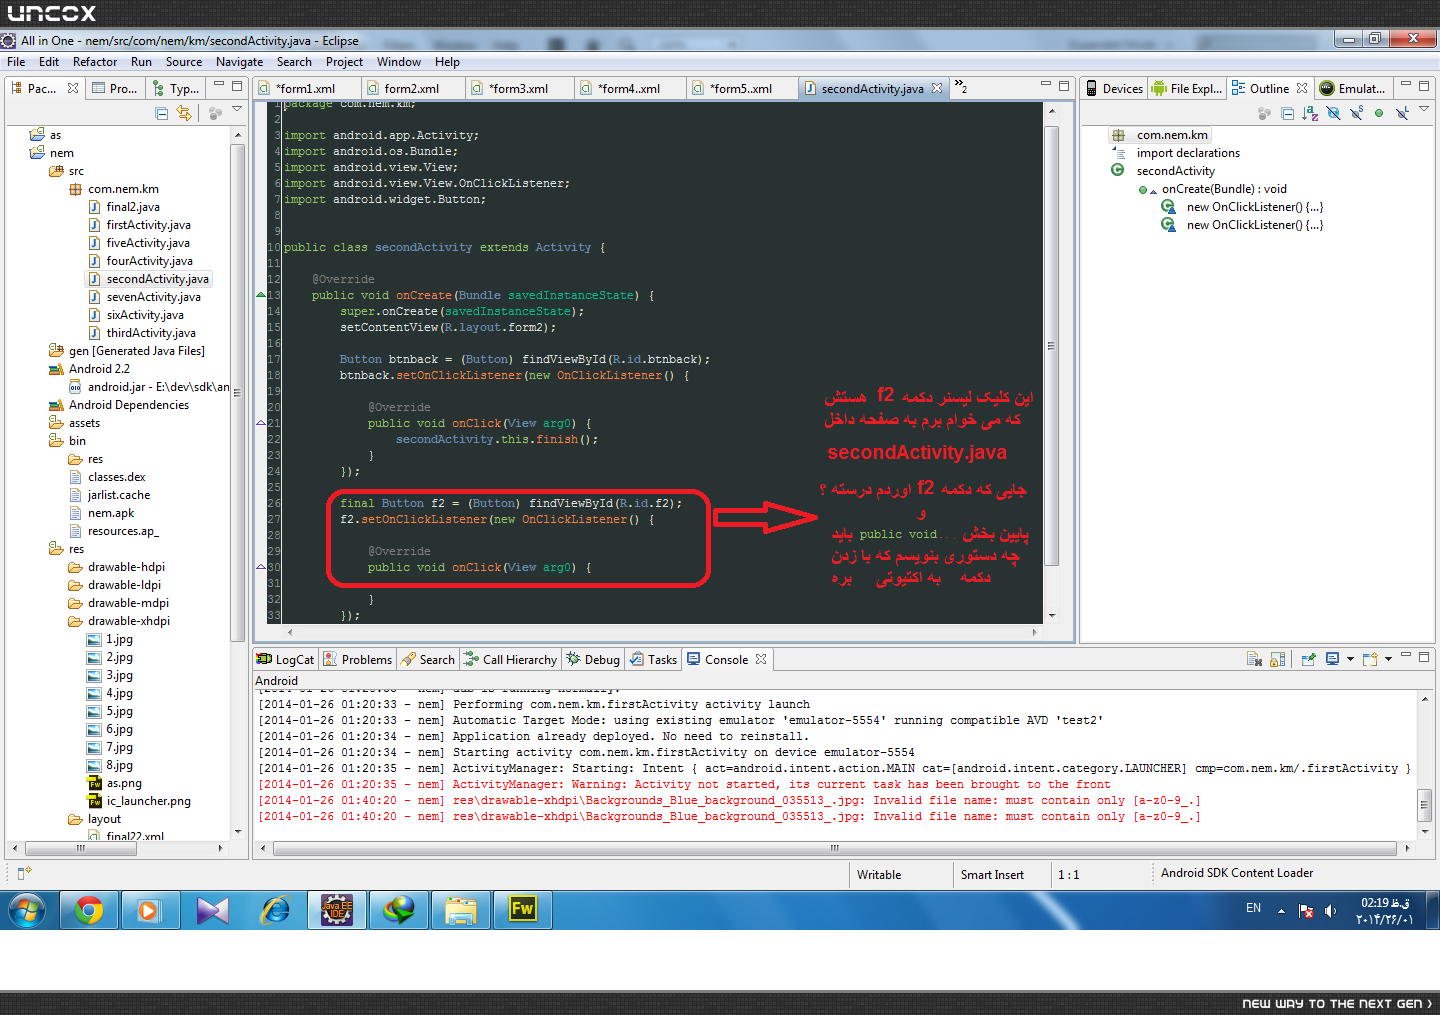Maximize the Console view panel

1424,657
